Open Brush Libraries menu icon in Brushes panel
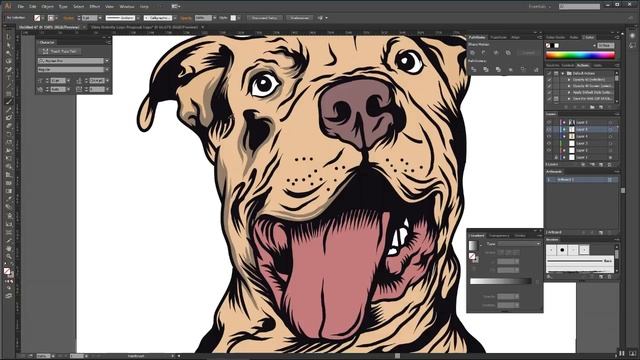The height and width of the screenshot is (360, 640). pos(549,277)
